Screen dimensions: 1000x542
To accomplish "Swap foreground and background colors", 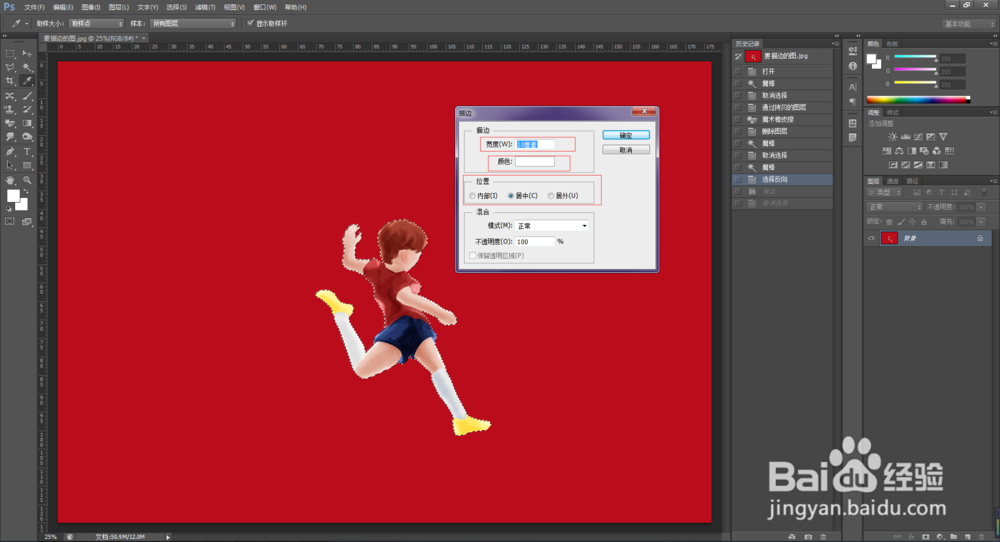I will [x=25, y=192].
